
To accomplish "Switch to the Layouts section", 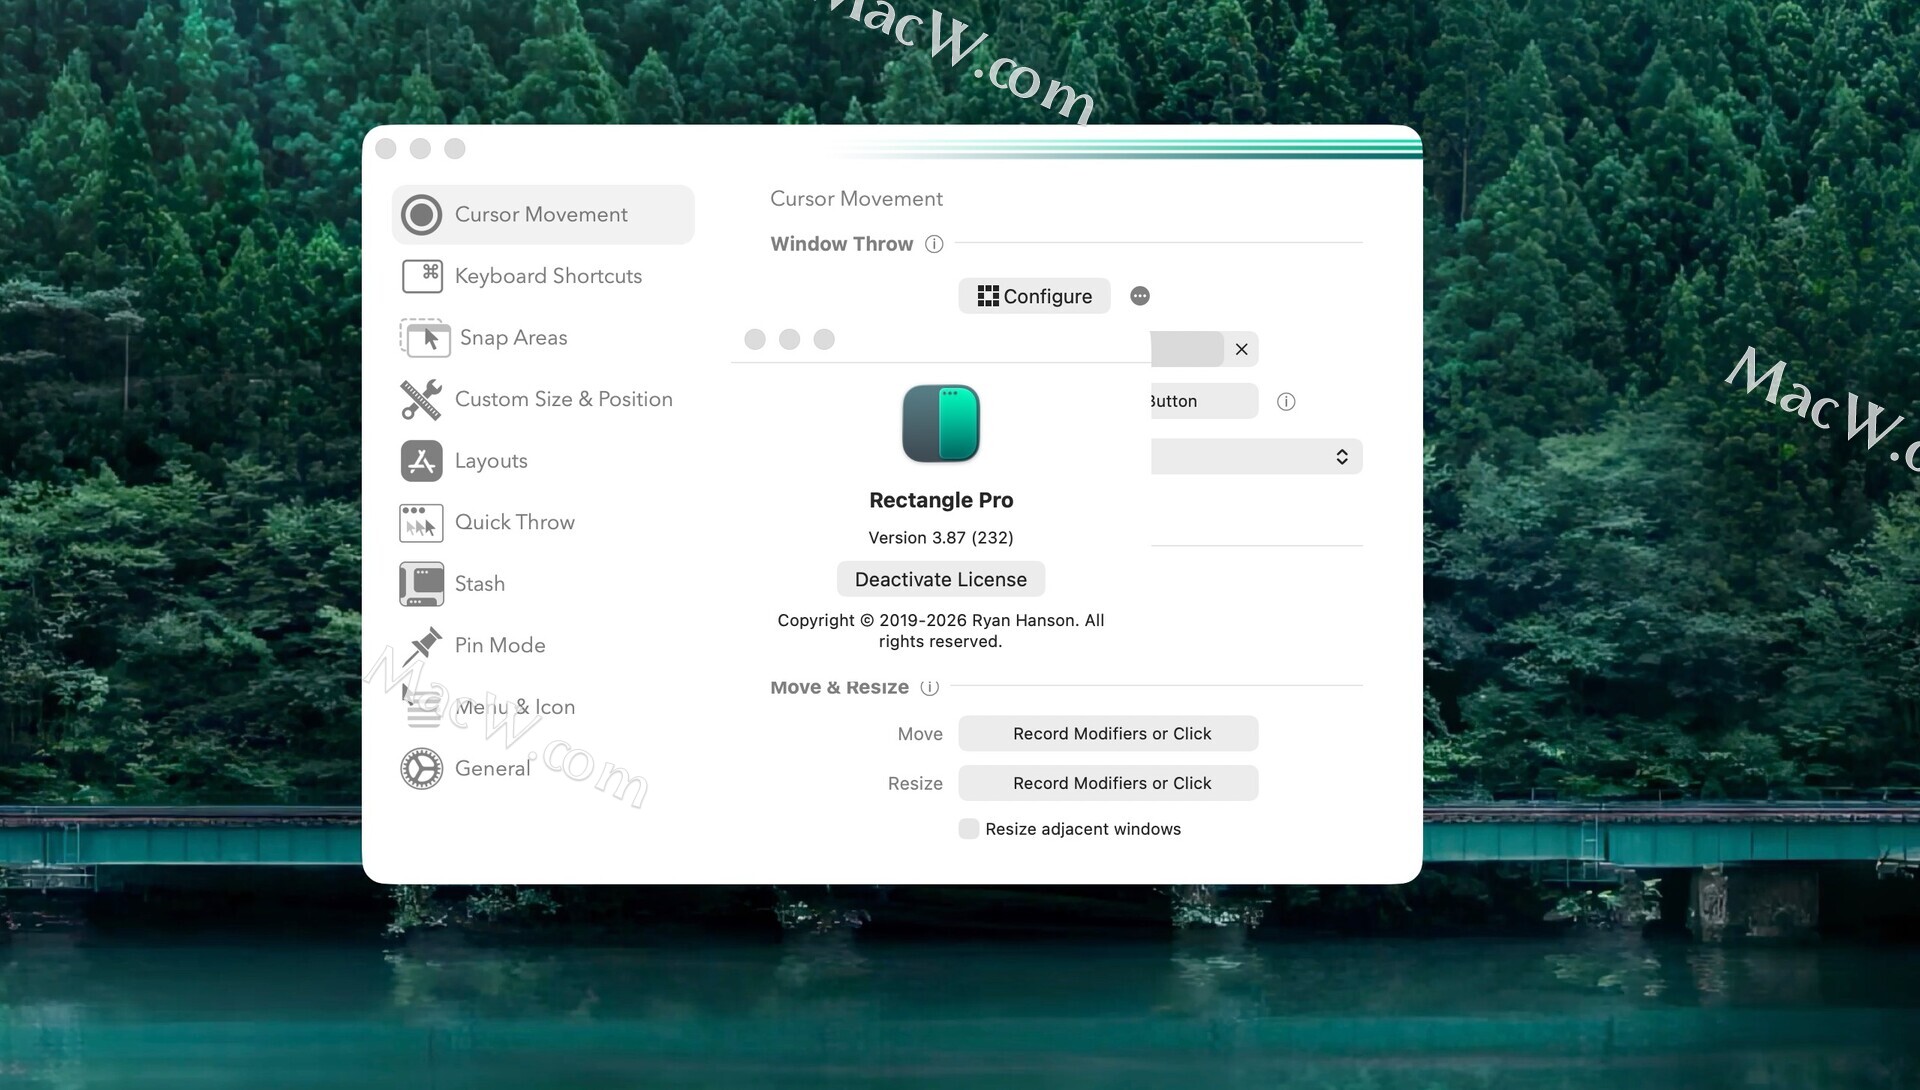I will click(491, 461).
